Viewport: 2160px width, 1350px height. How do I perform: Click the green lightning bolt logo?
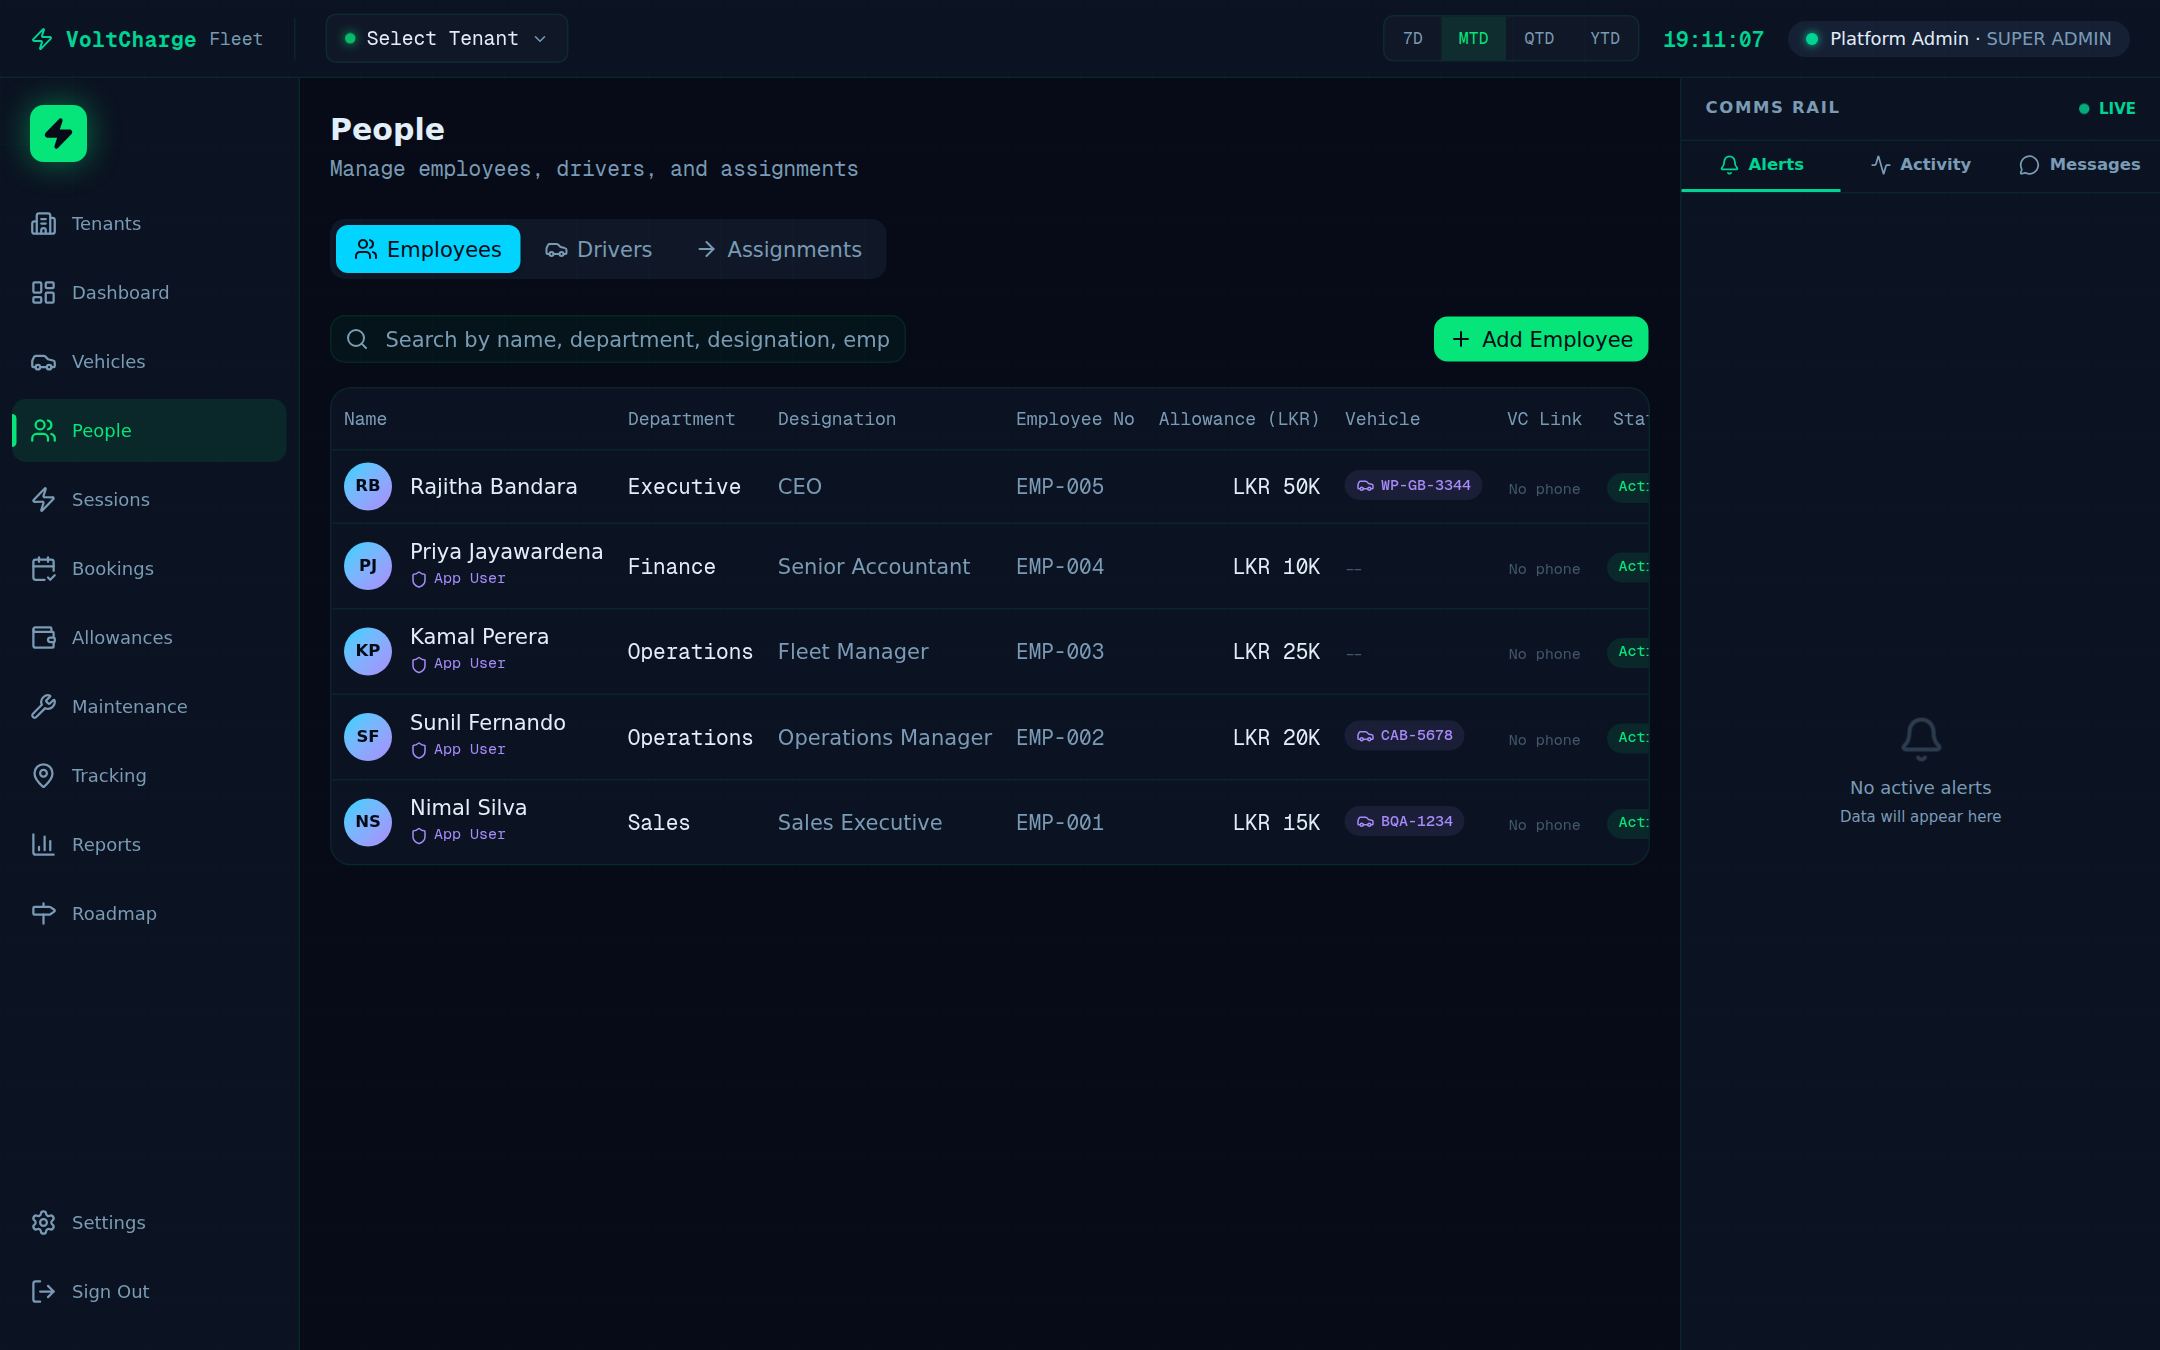(x=58, y=133)
